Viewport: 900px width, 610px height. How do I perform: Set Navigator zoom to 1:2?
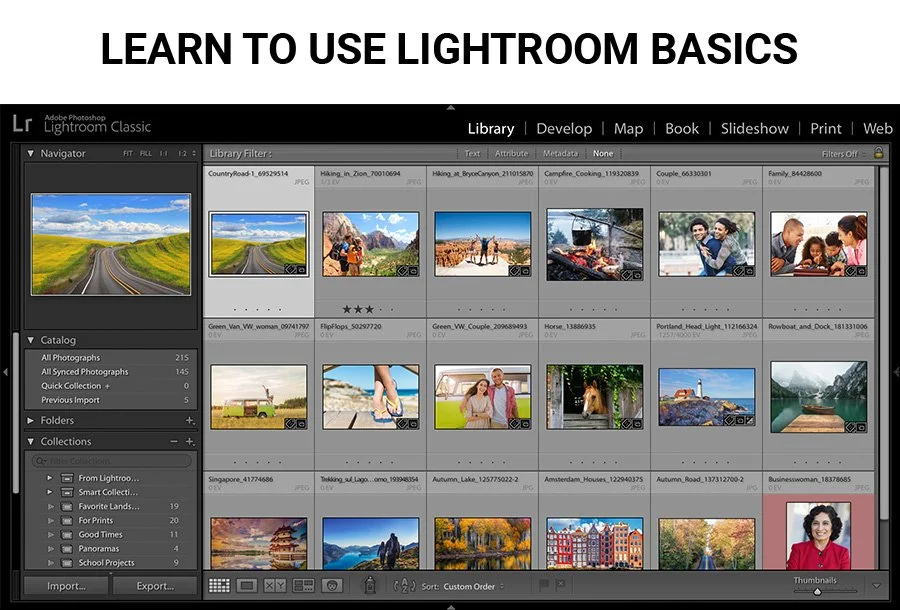[182, 154]
